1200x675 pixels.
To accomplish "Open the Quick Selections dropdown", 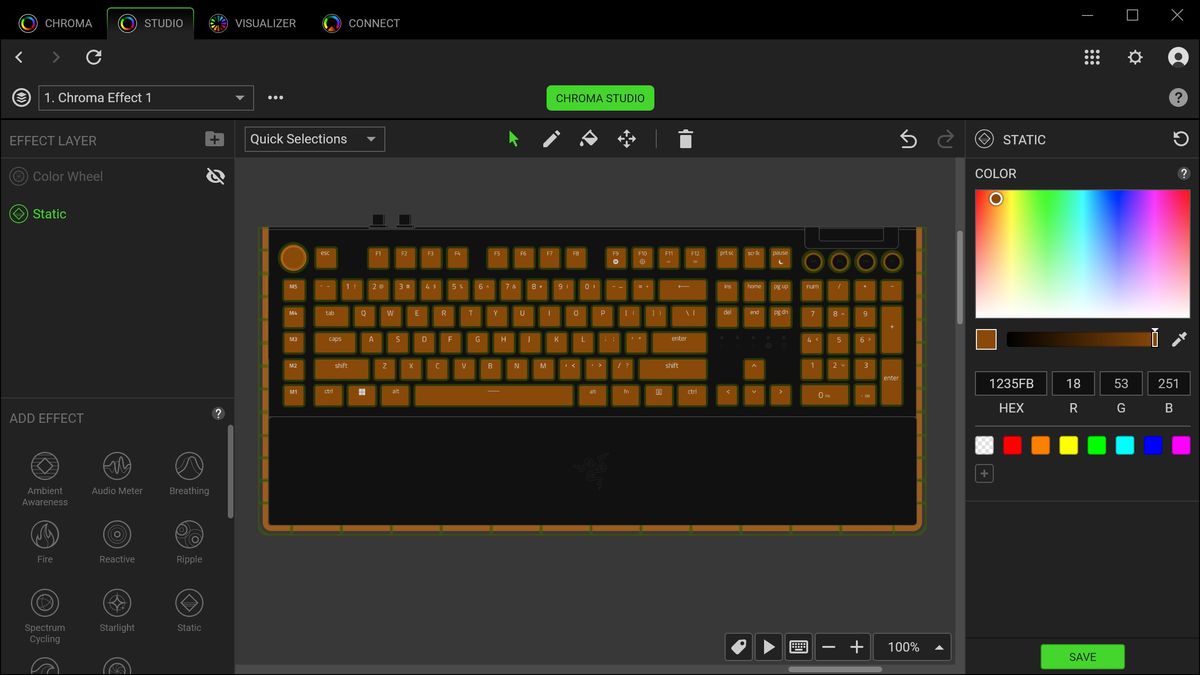I will (x=313, y=139).
